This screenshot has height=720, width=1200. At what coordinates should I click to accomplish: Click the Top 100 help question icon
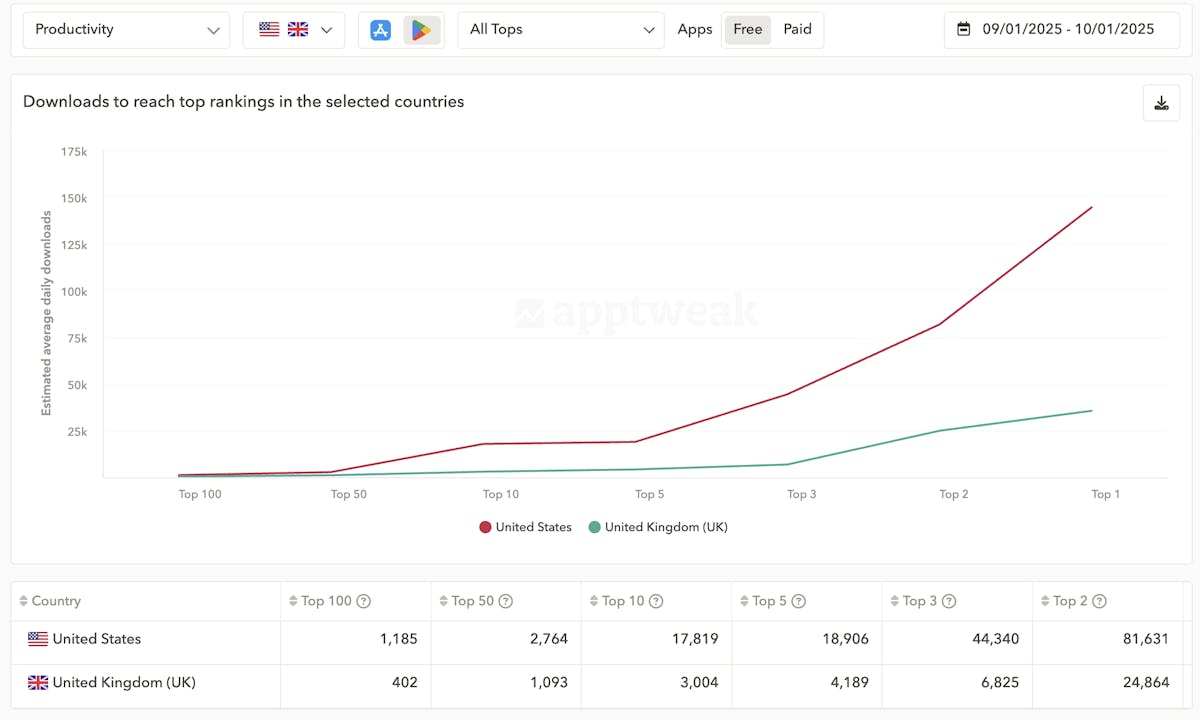click(x=364, y=601)
